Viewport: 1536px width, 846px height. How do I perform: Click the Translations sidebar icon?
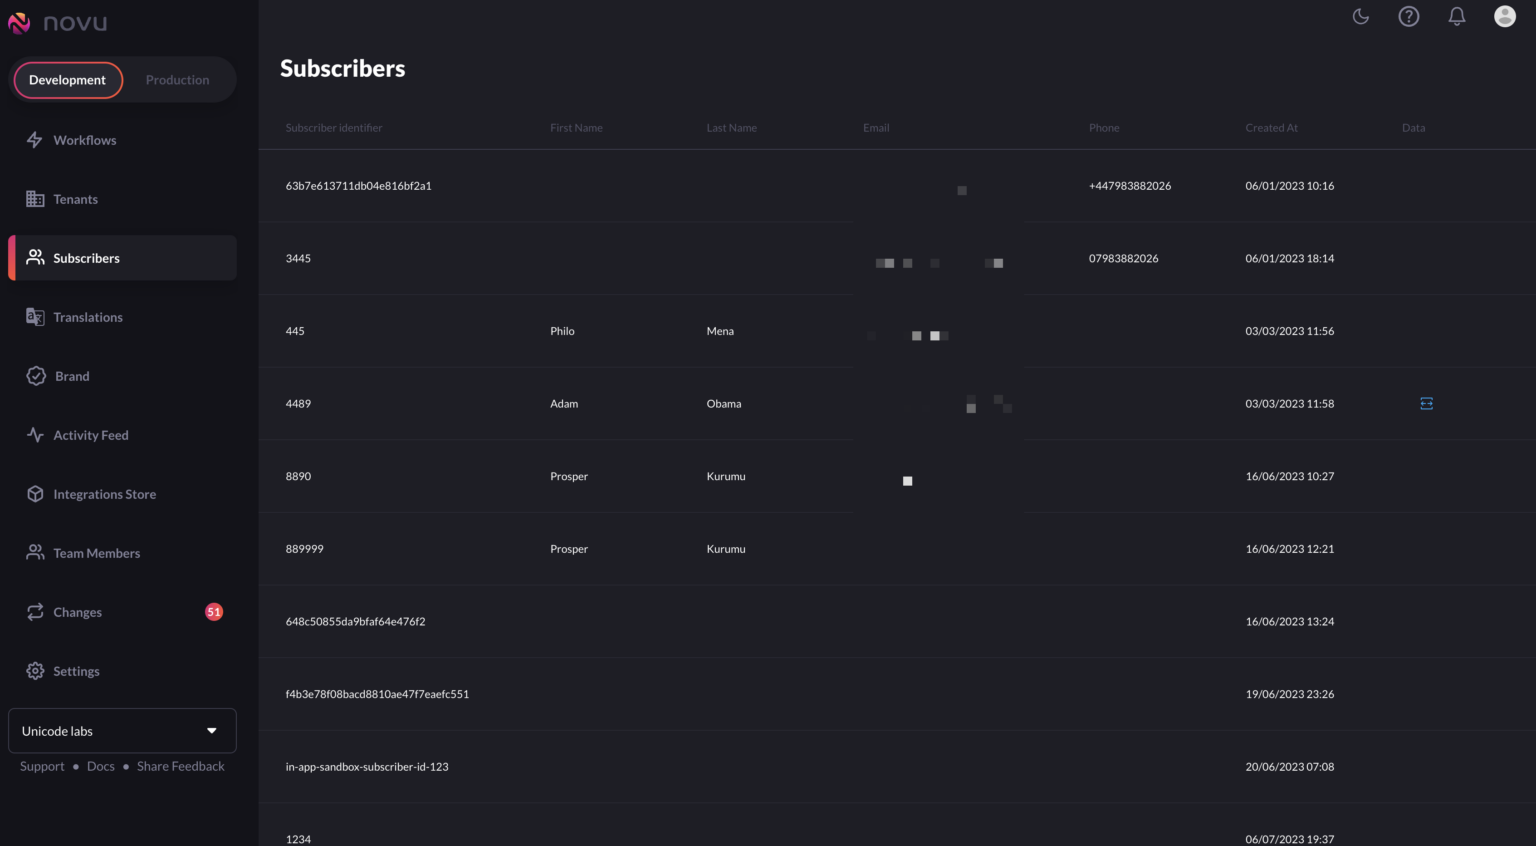pyautogui.click(x=35, y=316)
